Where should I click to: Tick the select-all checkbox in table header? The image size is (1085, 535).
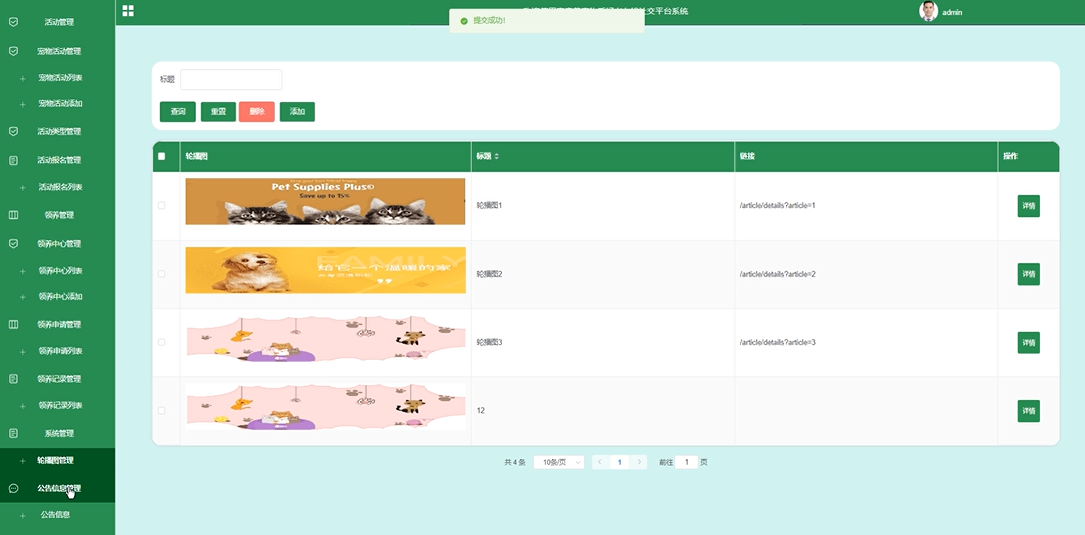tap(161, 156)
